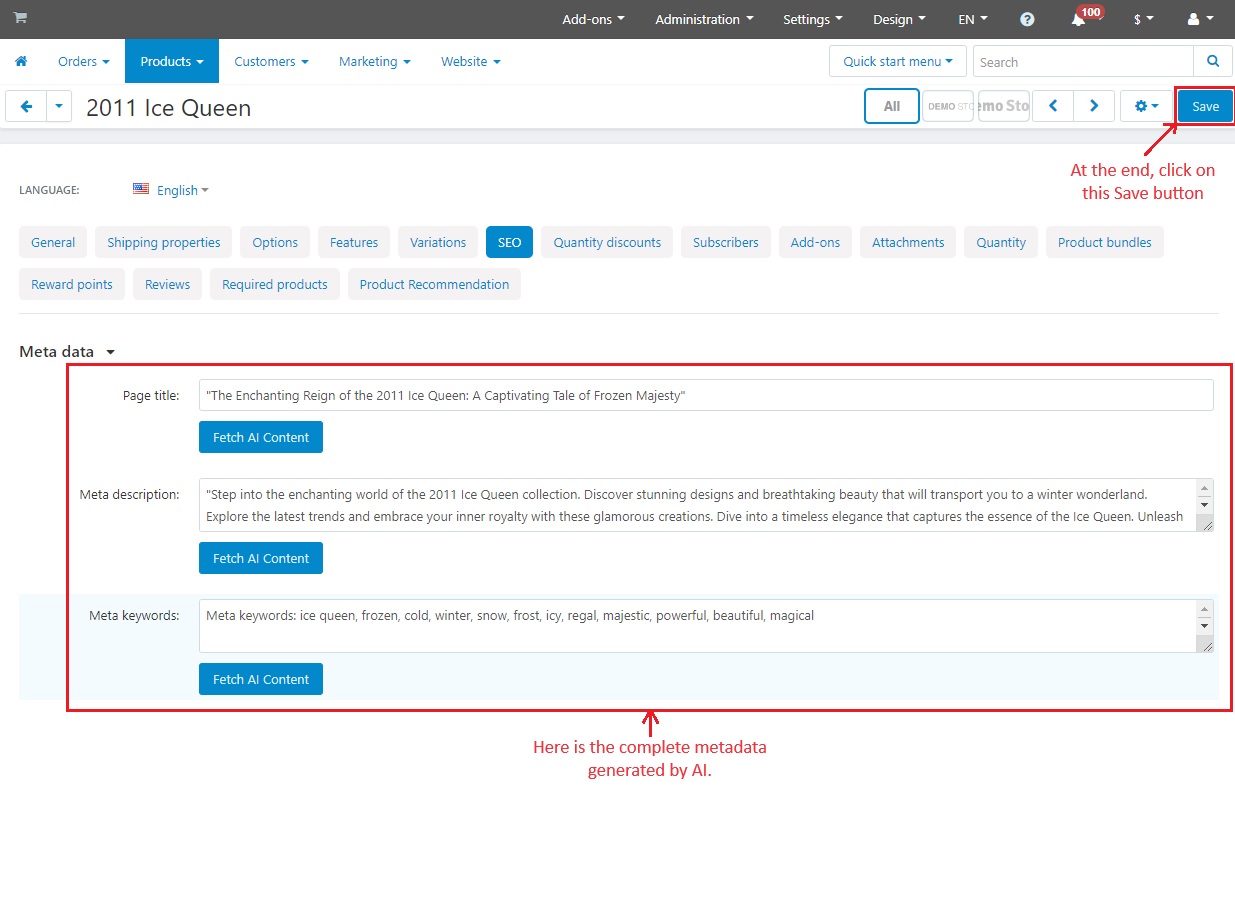Image resolution: width=1235 pixels, height=921 pixels.
Task: Open the dropdown next to back arrow
Action: (x=59, y=106)
